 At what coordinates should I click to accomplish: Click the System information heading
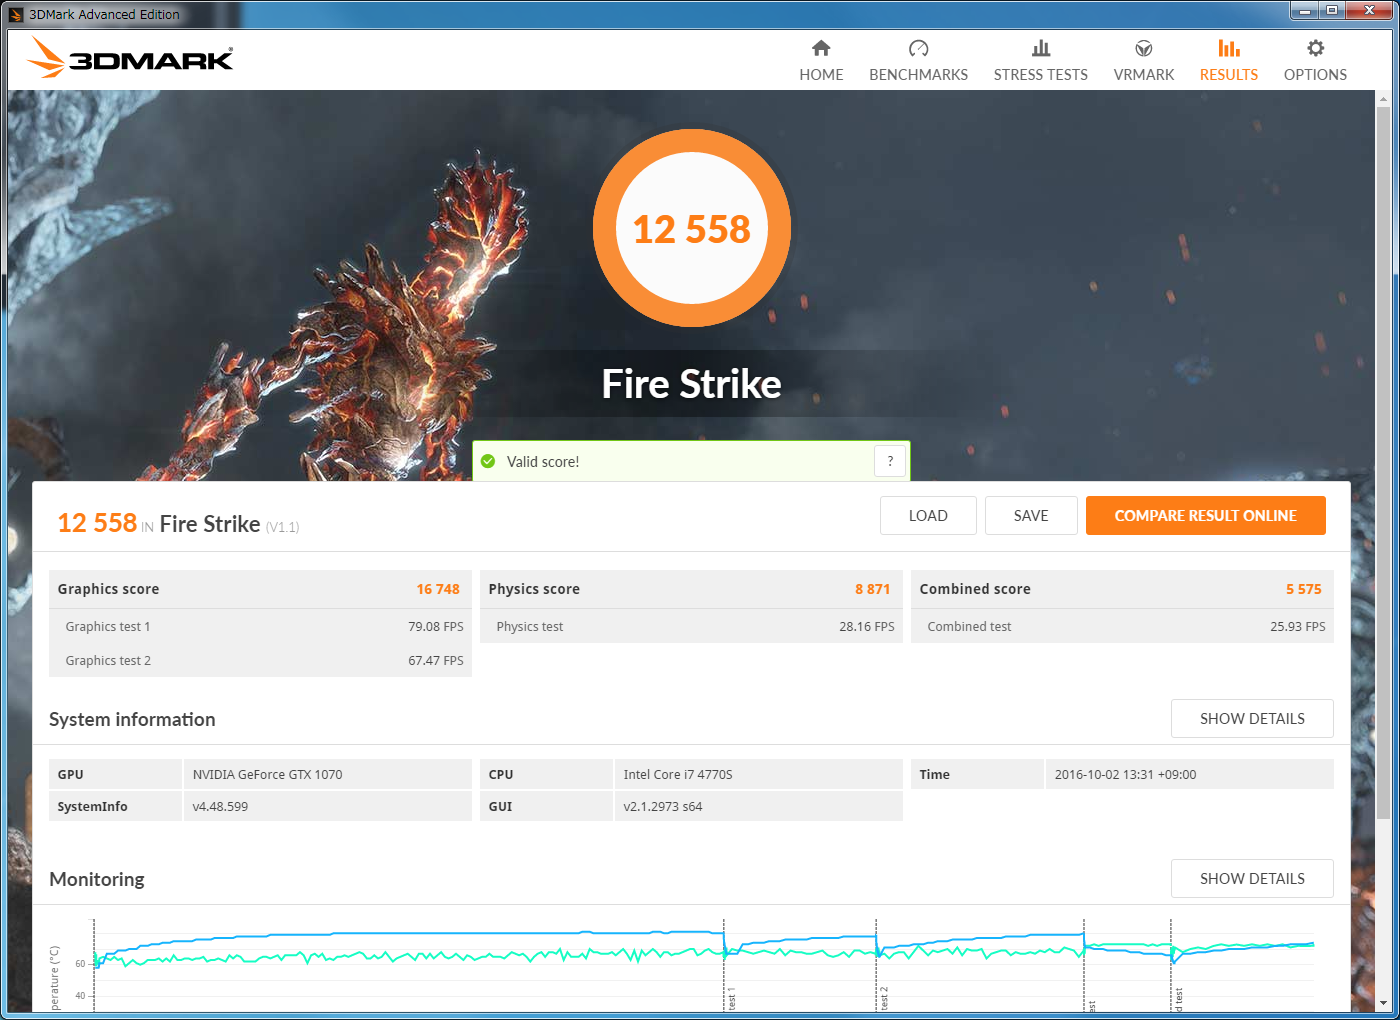click(132, 719)
